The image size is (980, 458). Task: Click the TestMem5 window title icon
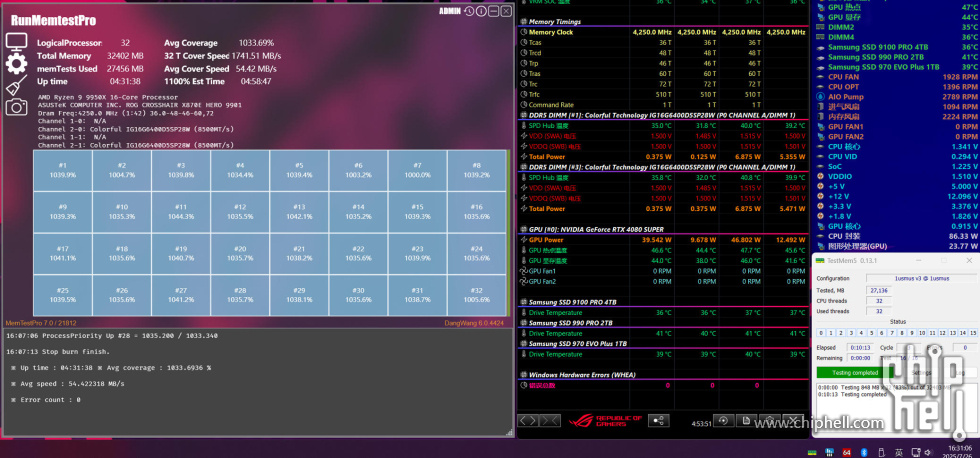tap(820, 260)
